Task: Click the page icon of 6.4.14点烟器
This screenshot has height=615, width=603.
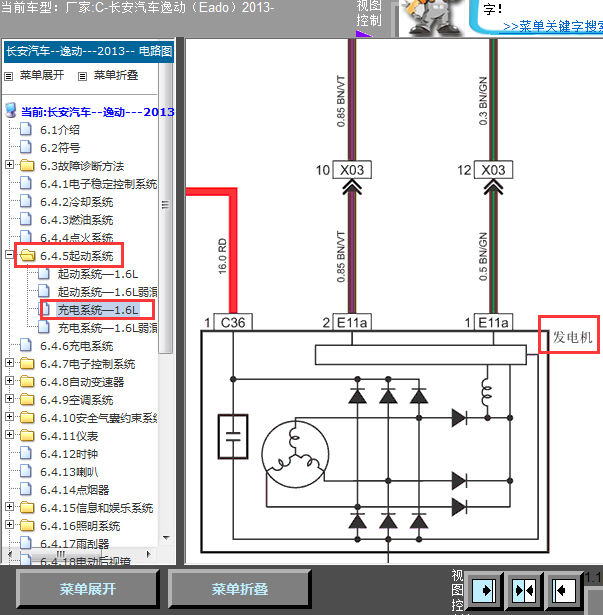Action: click(26, 489)
